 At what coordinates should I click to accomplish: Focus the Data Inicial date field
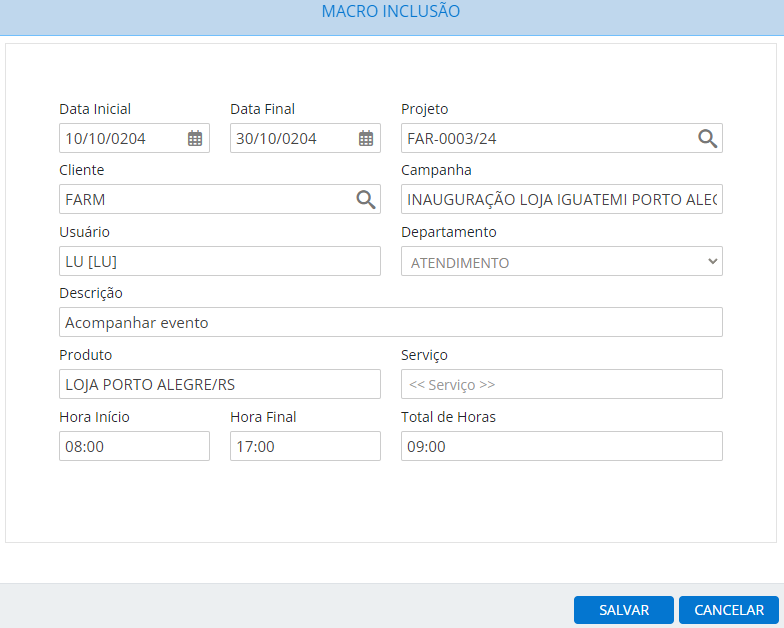(134, 138)
